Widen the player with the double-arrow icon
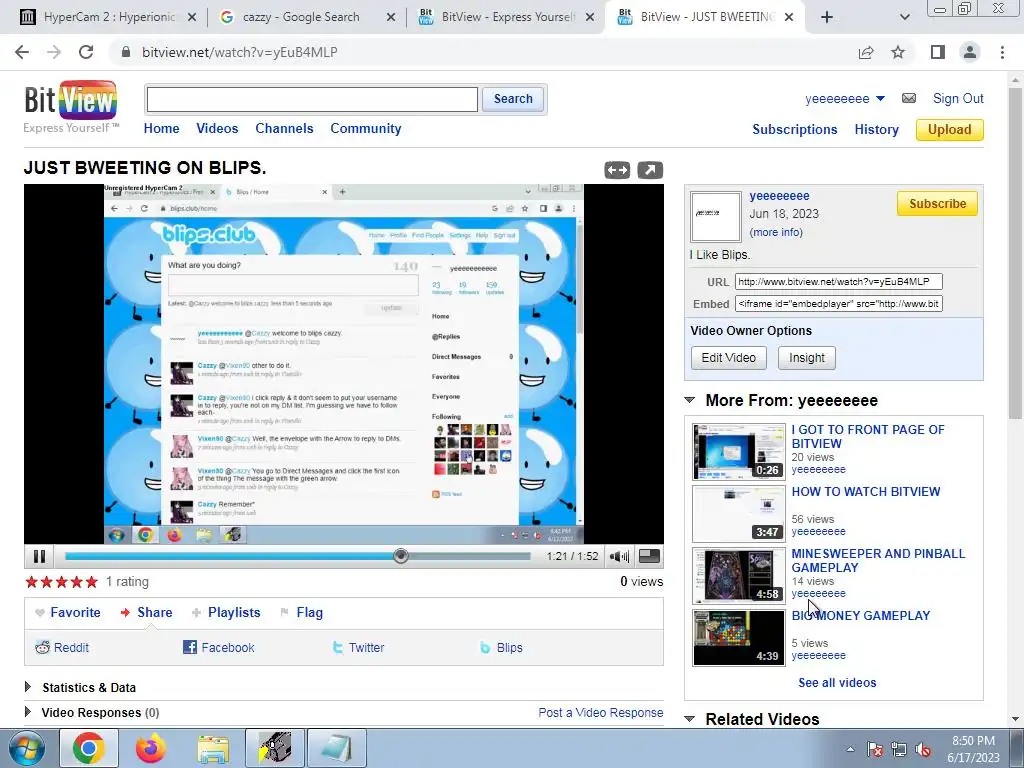The width and height of the screenshot is (1024, 768). [617, 170]
